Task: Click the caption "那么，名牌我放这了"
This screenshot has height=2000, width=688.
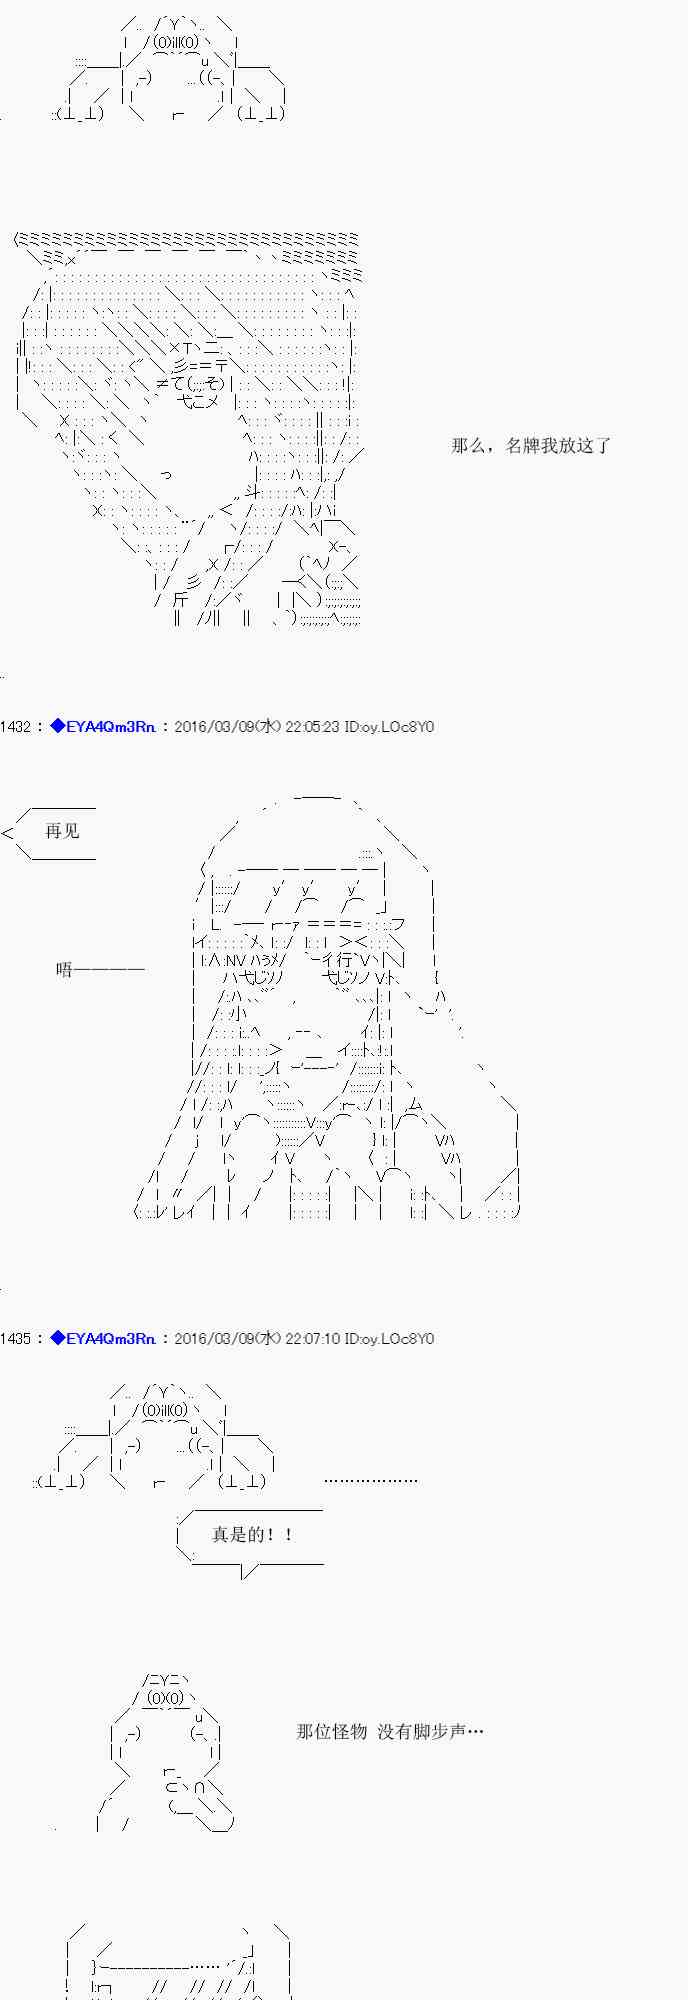Action: click(530, 446)
